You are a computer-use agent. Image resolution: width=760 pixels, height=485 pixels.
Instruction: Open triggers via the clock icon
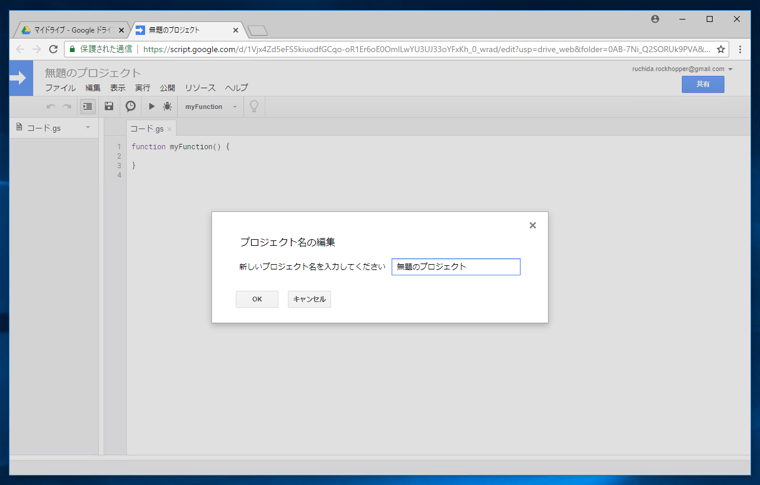point(130,106)
